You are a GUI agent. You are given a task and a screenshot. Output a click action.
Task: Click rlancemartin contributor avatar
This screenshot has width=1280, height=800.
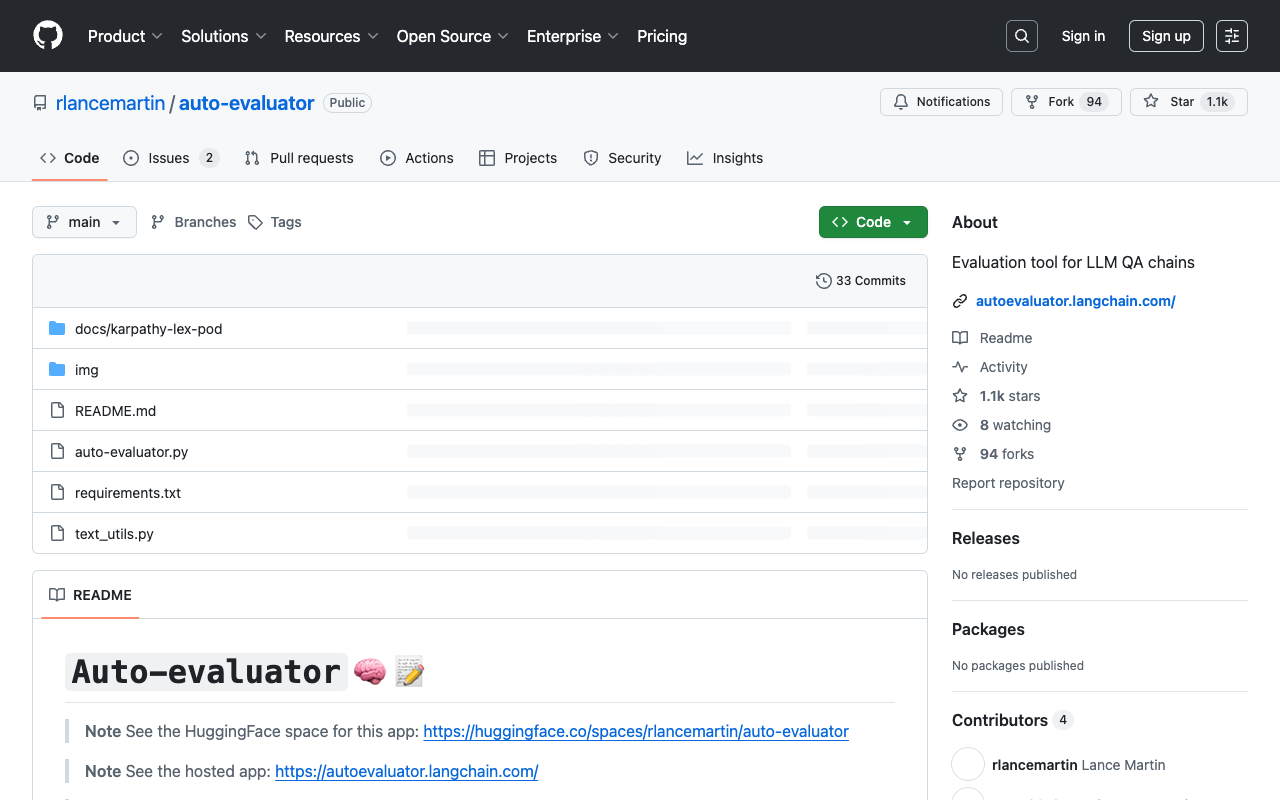tap(968, 765)
